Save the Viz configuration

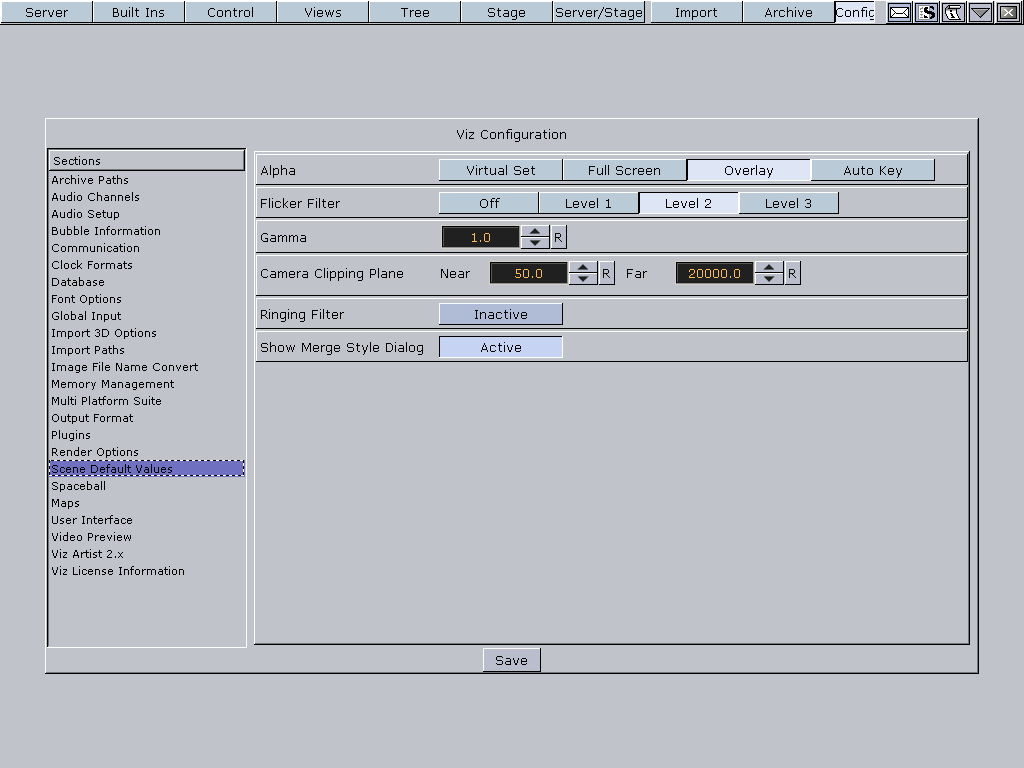(x=511, y=660)
